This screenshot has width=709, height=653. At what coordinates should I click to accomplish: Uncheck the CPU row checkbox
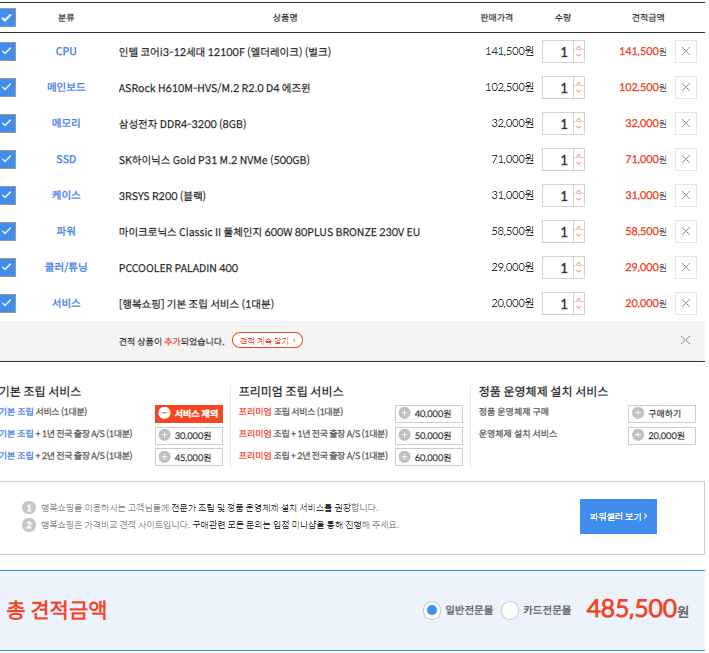click(7, 52)
